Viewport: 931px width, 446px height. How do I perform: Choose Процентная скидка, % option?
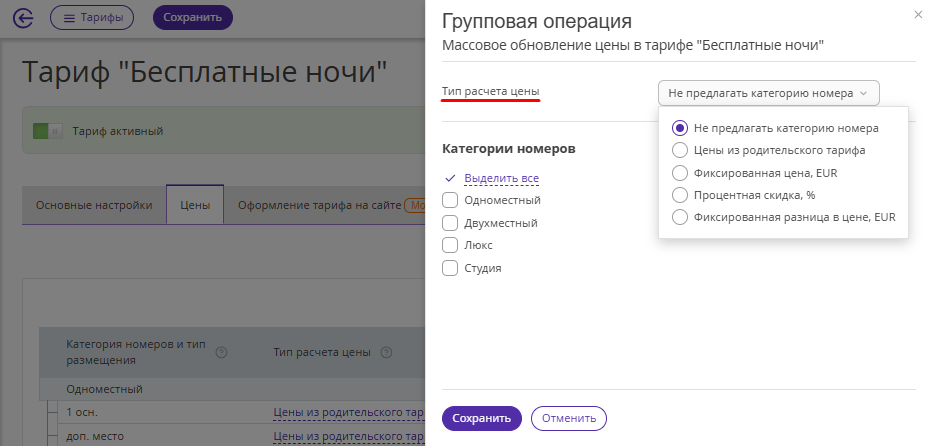(679, 195)
